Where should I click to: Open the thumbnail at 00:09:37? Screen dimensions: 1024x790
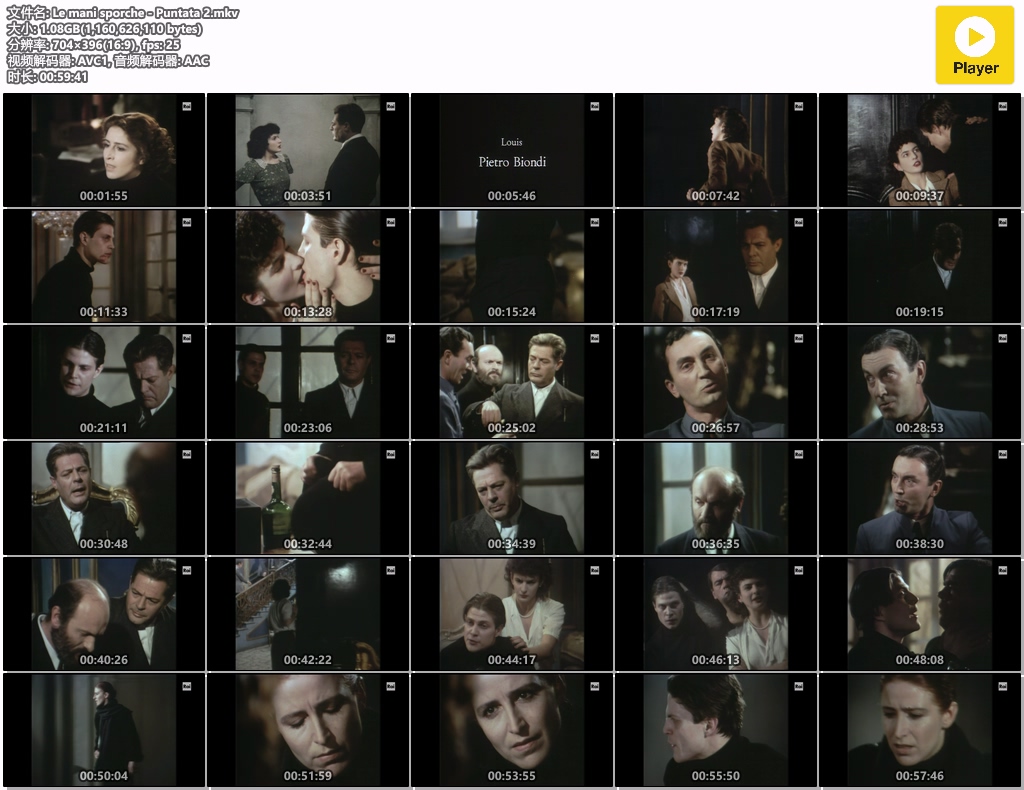(920, 150)
